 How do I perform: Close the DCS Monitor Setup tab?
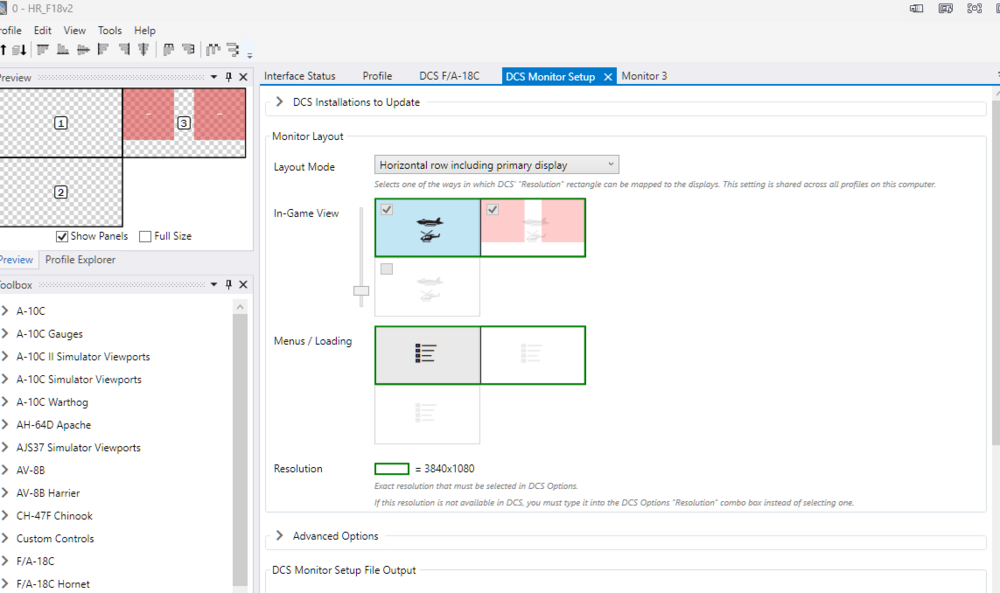click(x=608, y=77)
